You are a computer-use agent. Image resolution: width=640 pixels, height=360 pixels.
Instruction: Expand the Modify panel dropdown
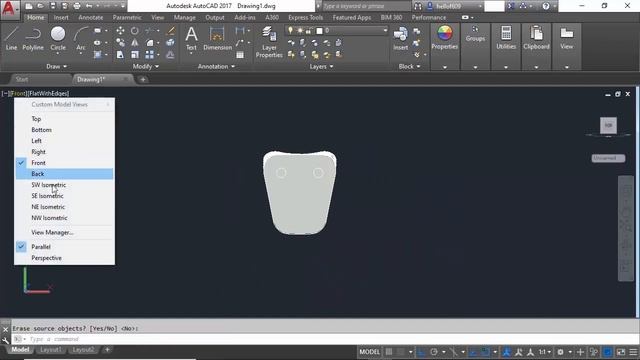coord(146,66)
